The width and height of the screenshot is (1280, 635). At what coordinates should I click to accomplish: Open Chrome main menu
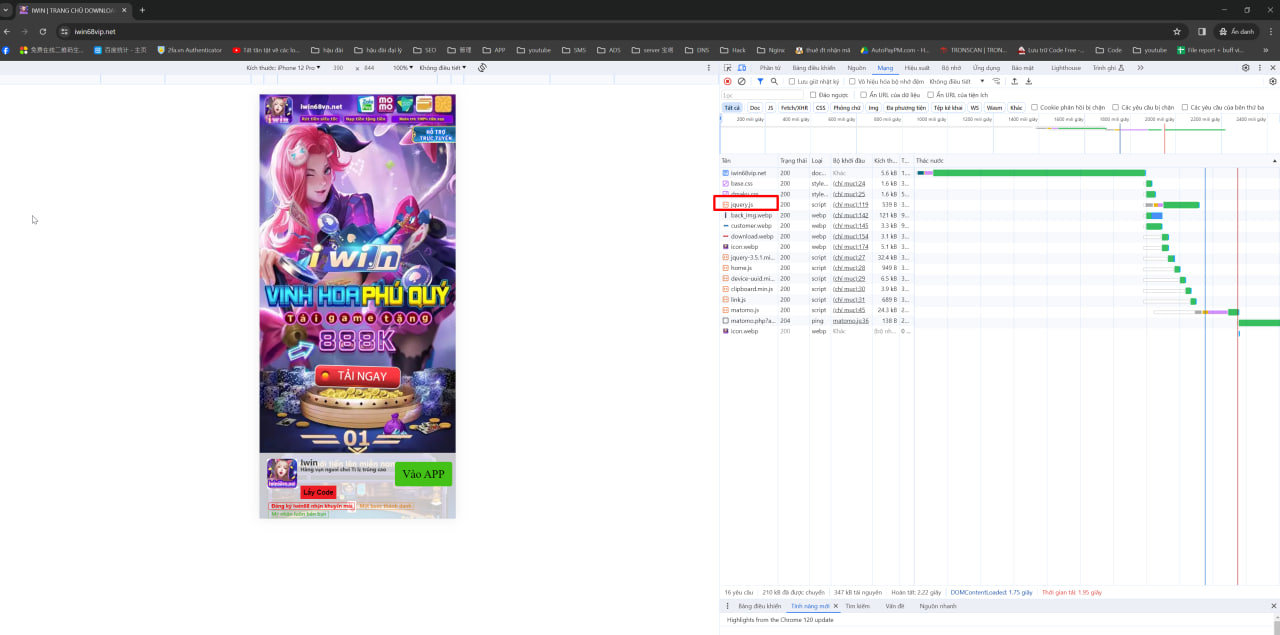1271,31
